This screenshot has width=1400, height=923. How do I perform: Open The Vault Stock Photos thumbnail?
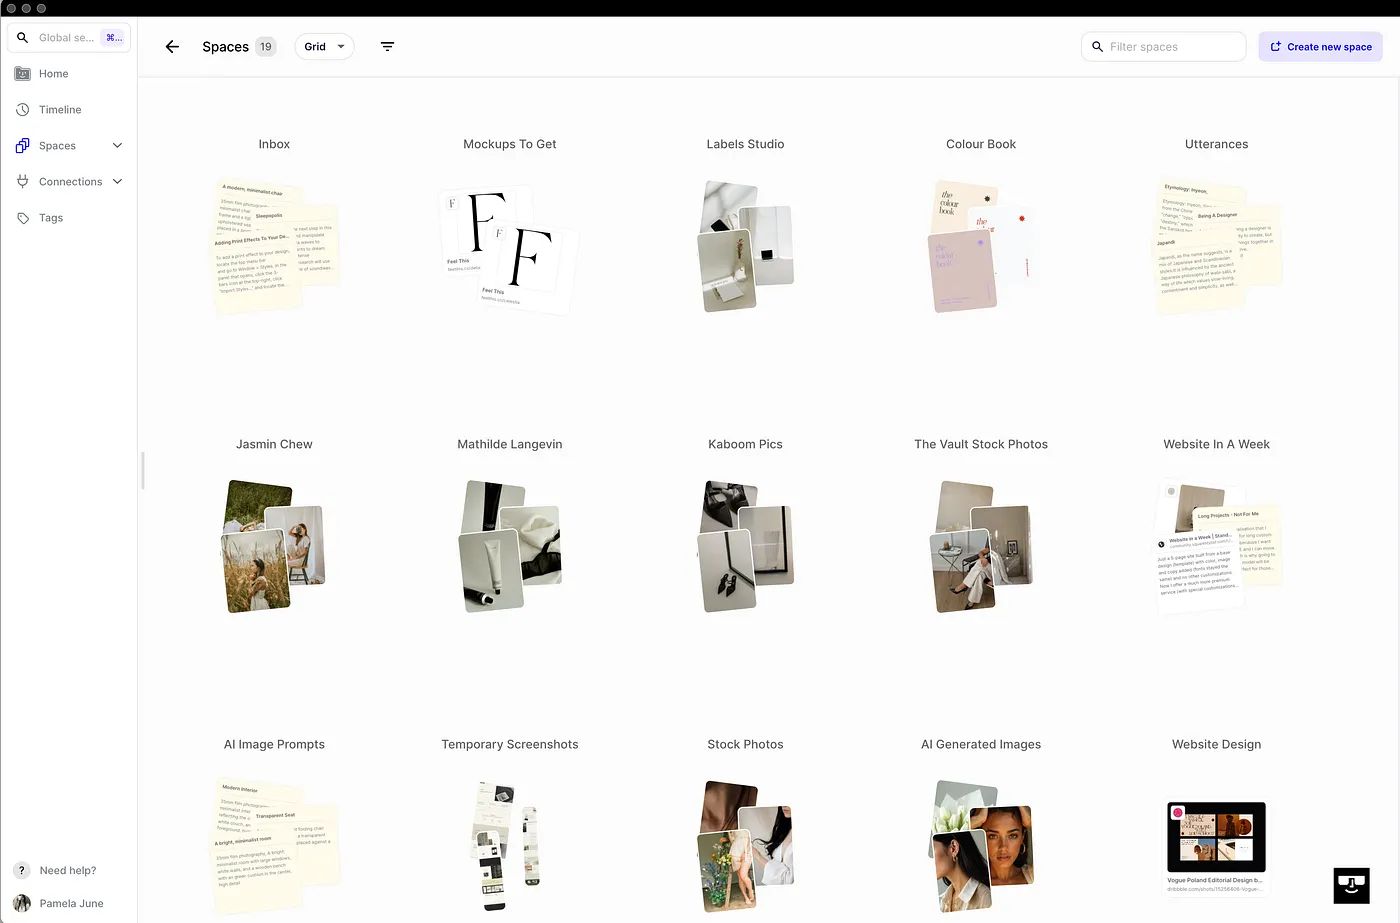981,546
